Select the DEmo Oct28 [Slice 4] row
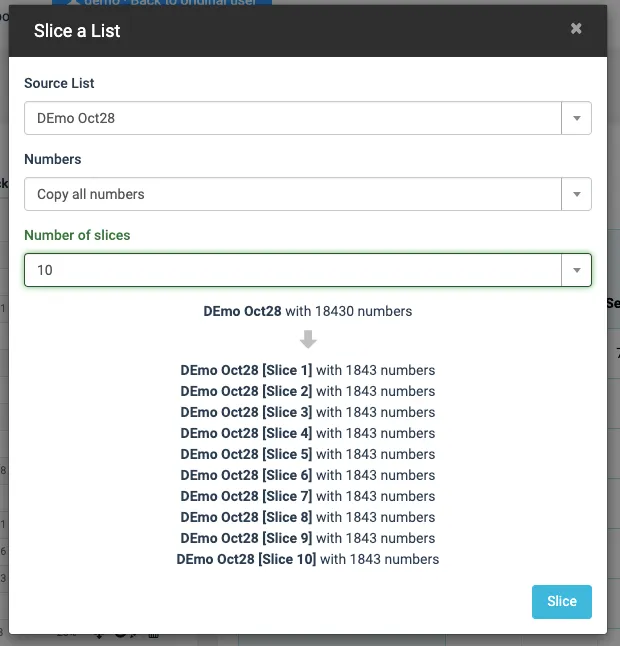This screenshot has width=620, height=646. click(308, 433)
